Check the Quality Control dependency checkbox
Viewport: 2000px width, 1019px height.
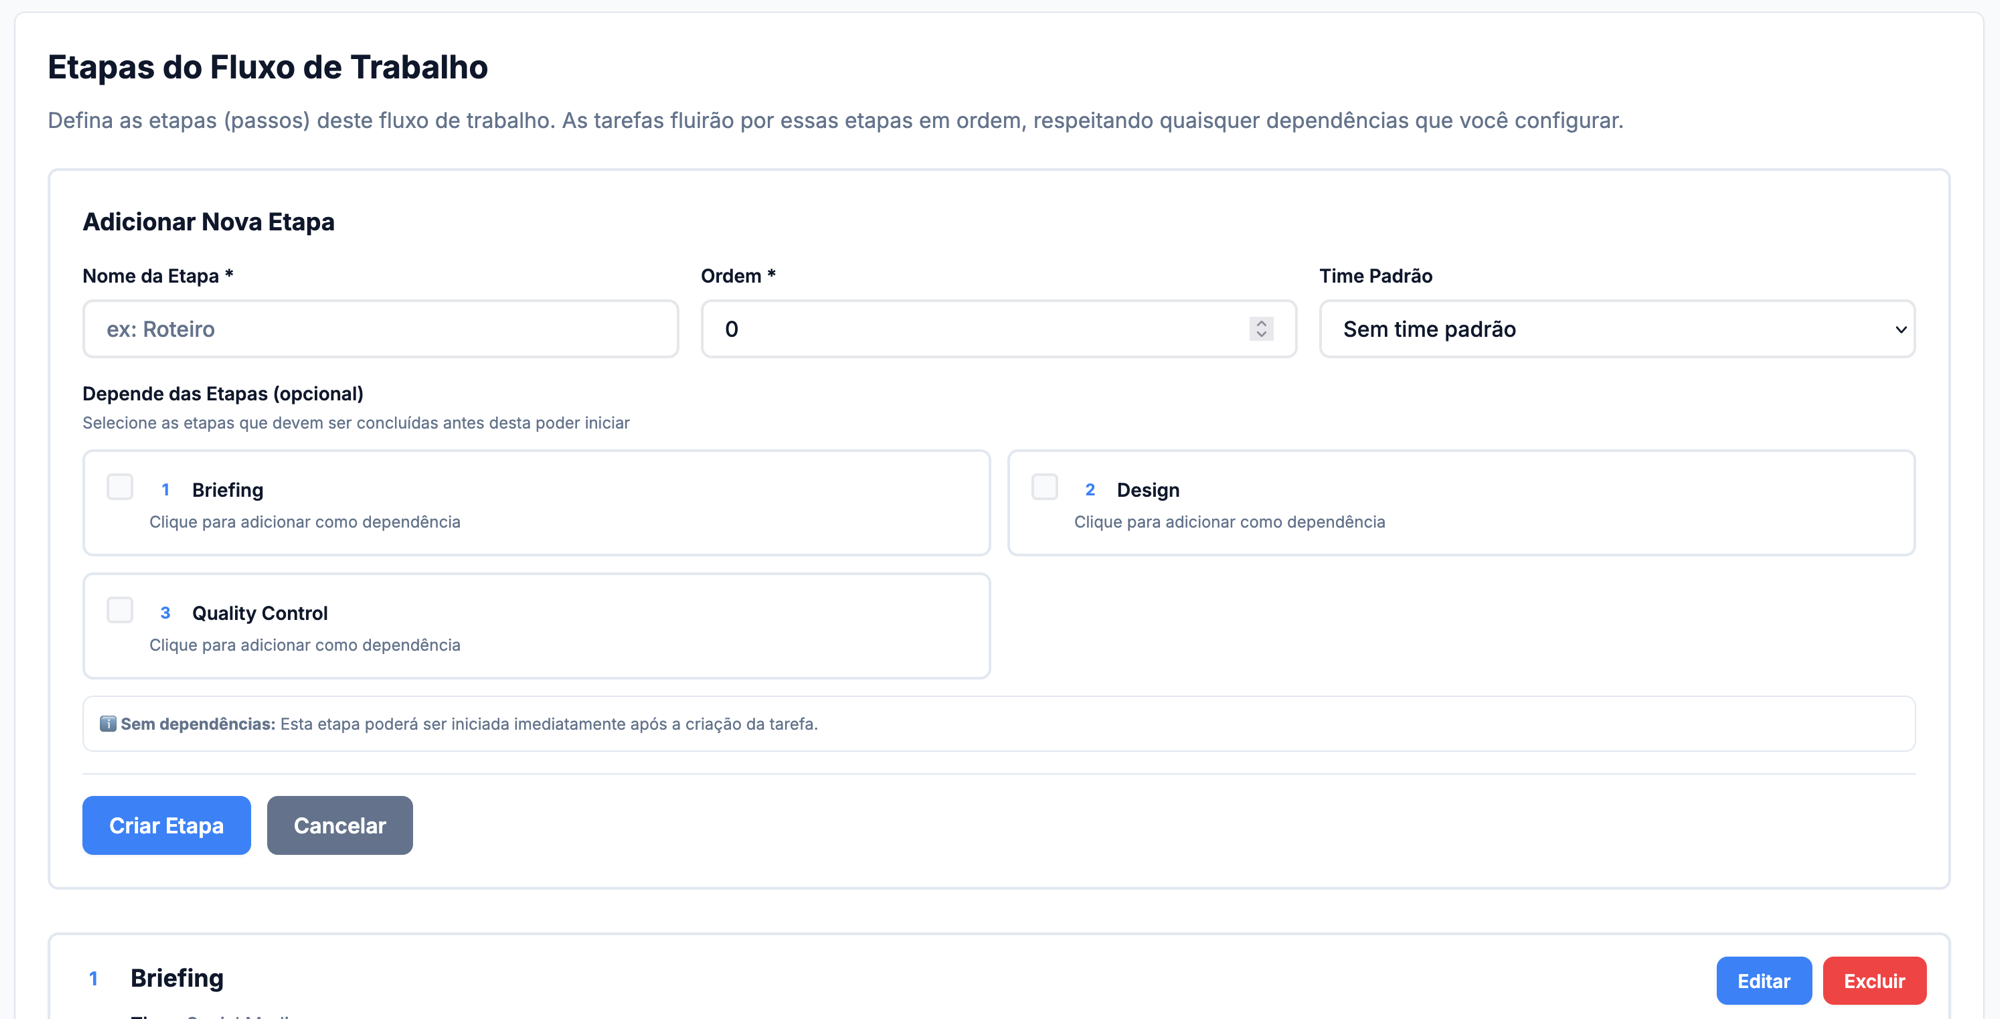coord(120,610)
